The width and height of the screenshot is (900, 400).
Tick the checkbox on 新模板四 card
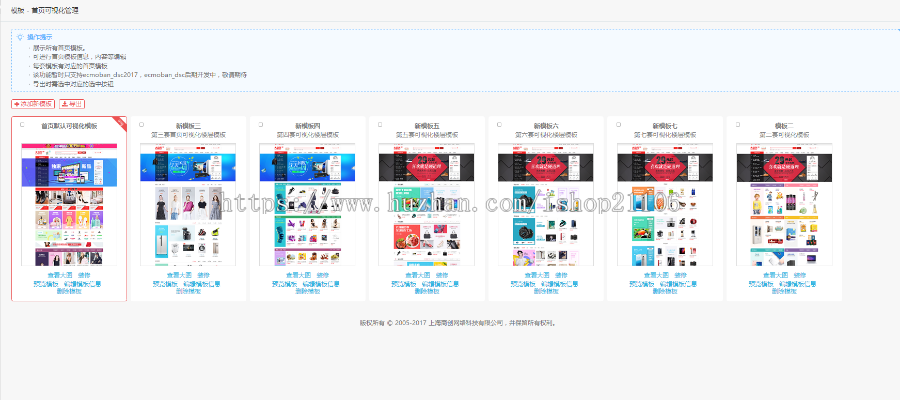click(x=261, y=125)
